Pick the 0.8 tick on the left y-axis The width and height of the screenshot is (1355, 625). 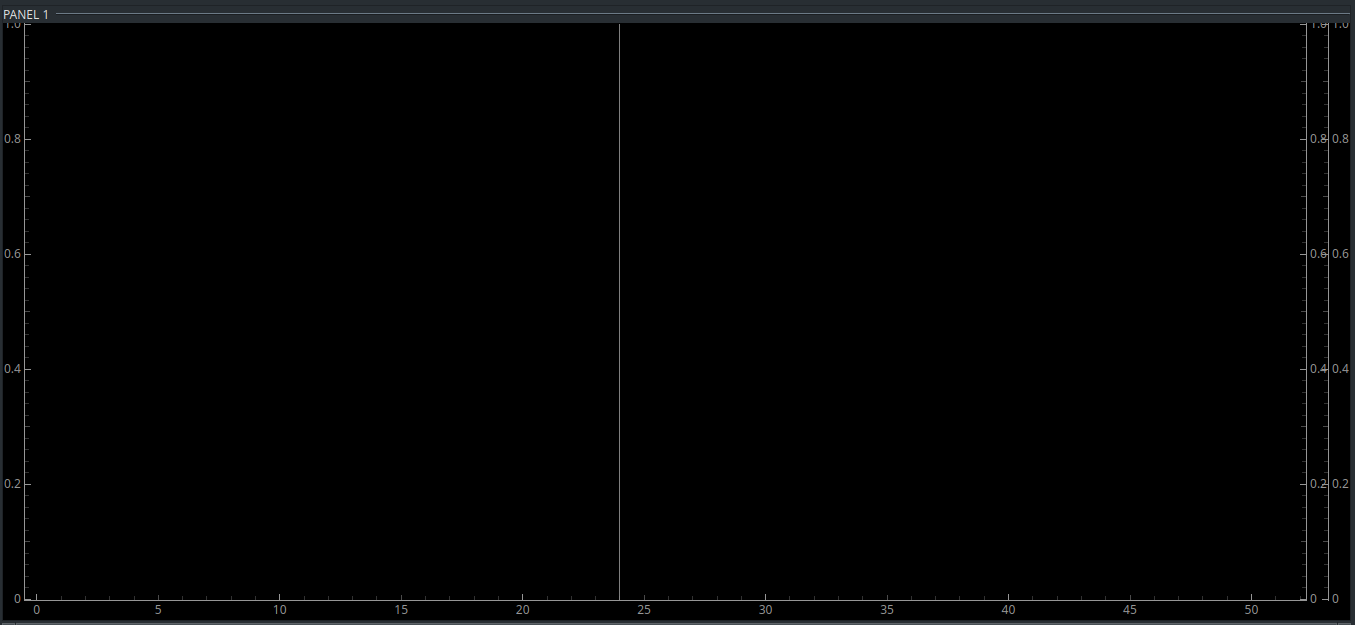click(11, 139)
